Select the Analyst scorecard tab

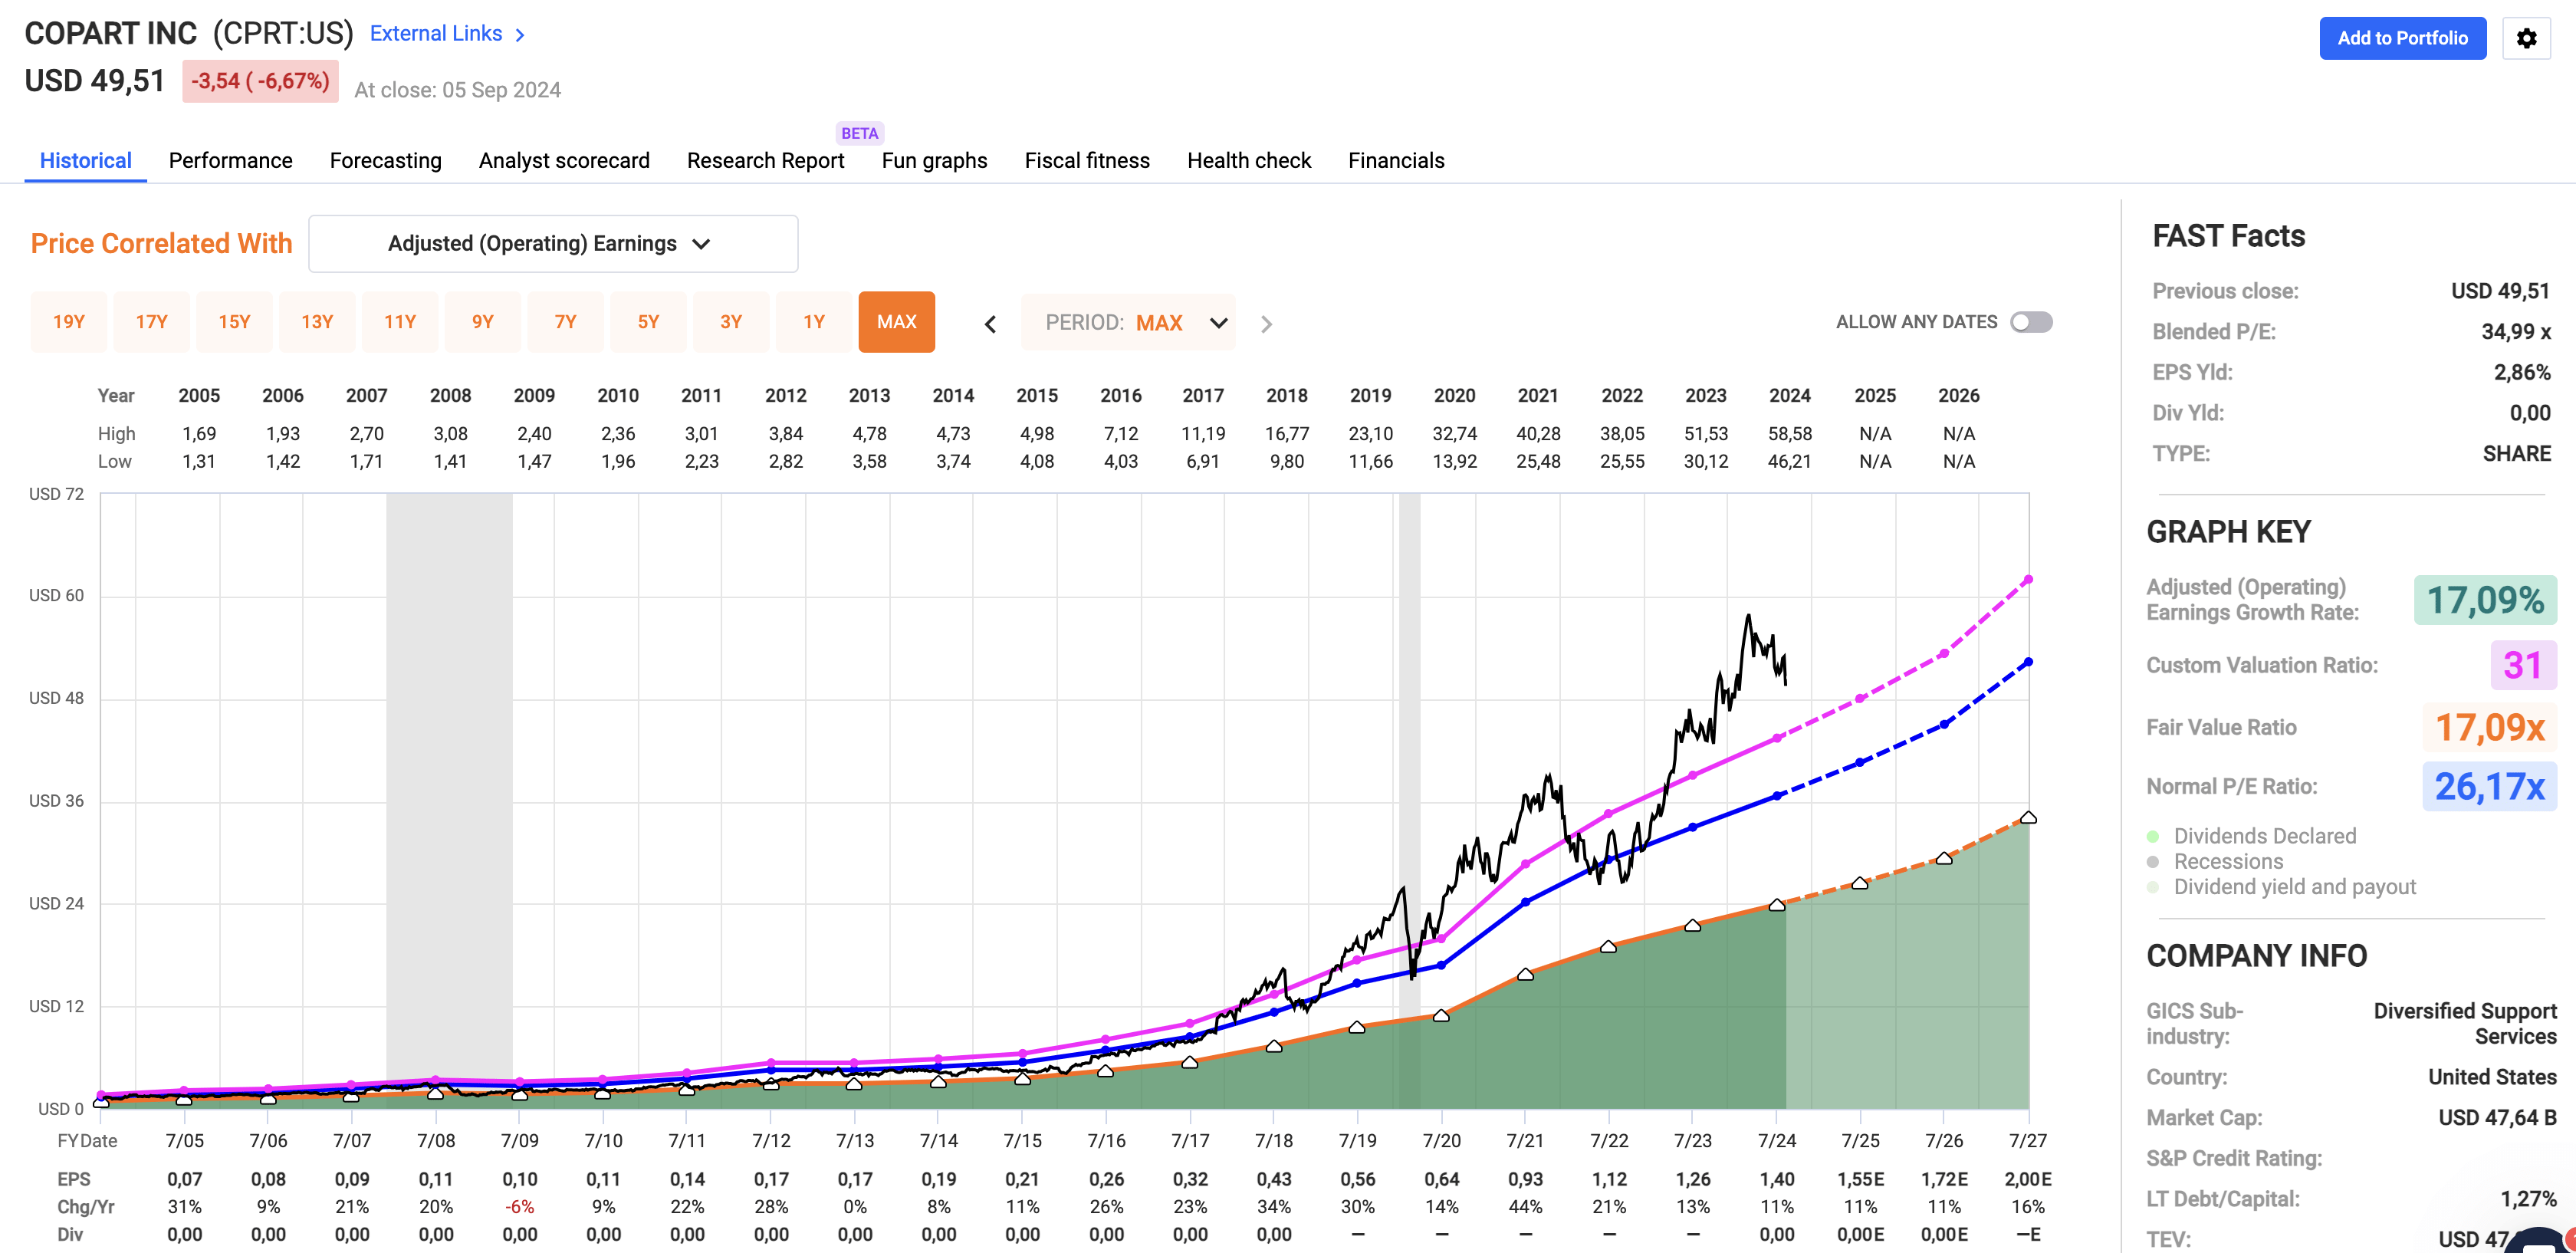pos(563,160)
